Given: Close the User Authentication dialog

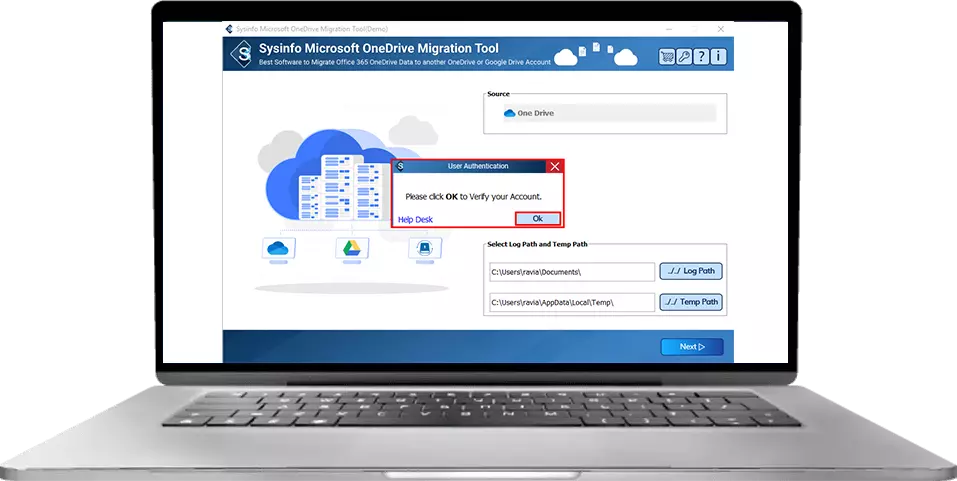Looking at the screenshot, I should point(554,166).
